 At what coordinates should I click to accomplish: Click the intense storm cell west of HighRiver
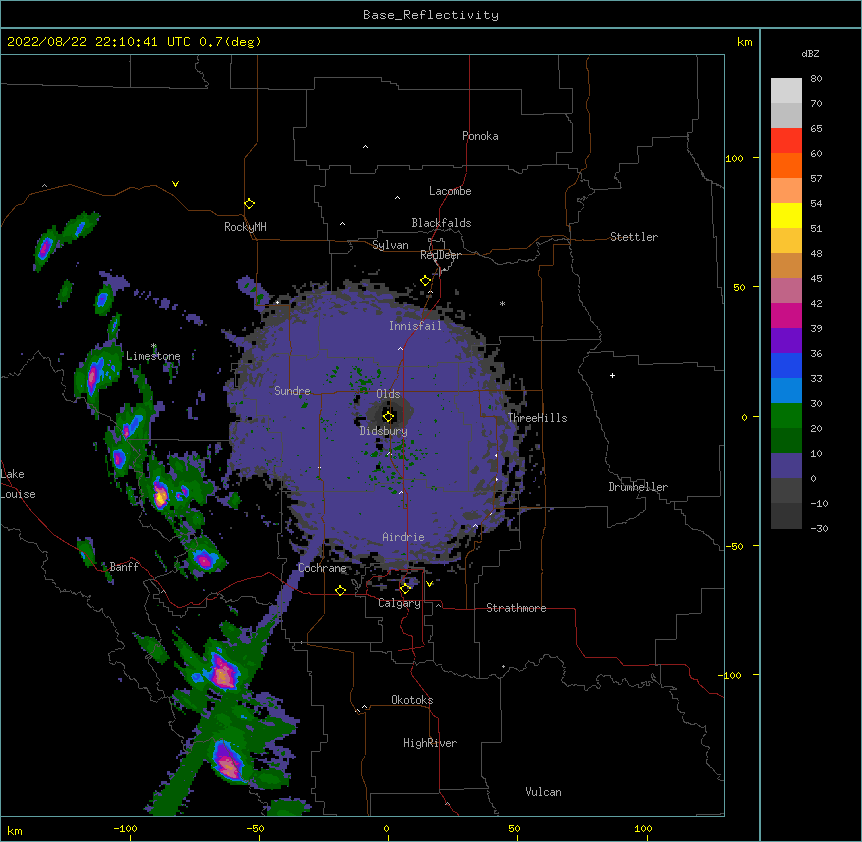pos(229,762)
